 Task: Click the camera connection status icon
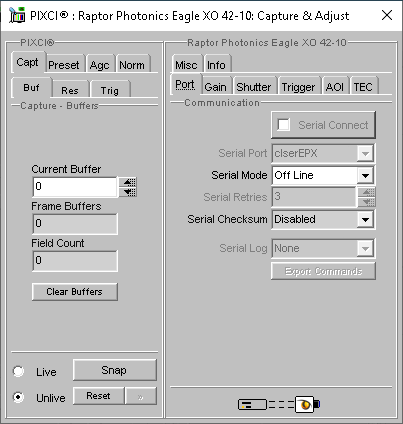tap(279, 404)
